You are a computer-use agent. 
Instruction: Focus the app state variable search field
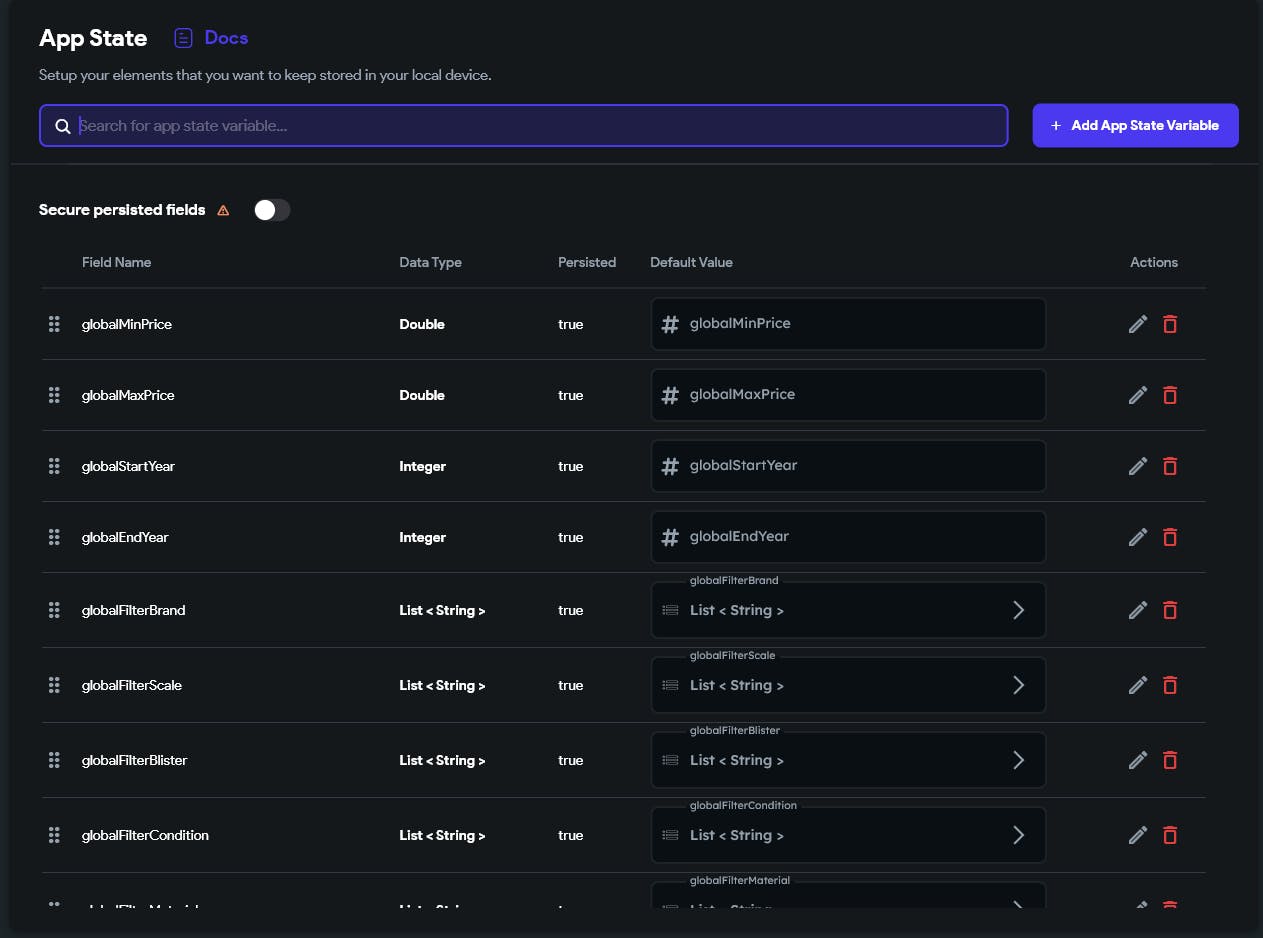click(540, 126)
